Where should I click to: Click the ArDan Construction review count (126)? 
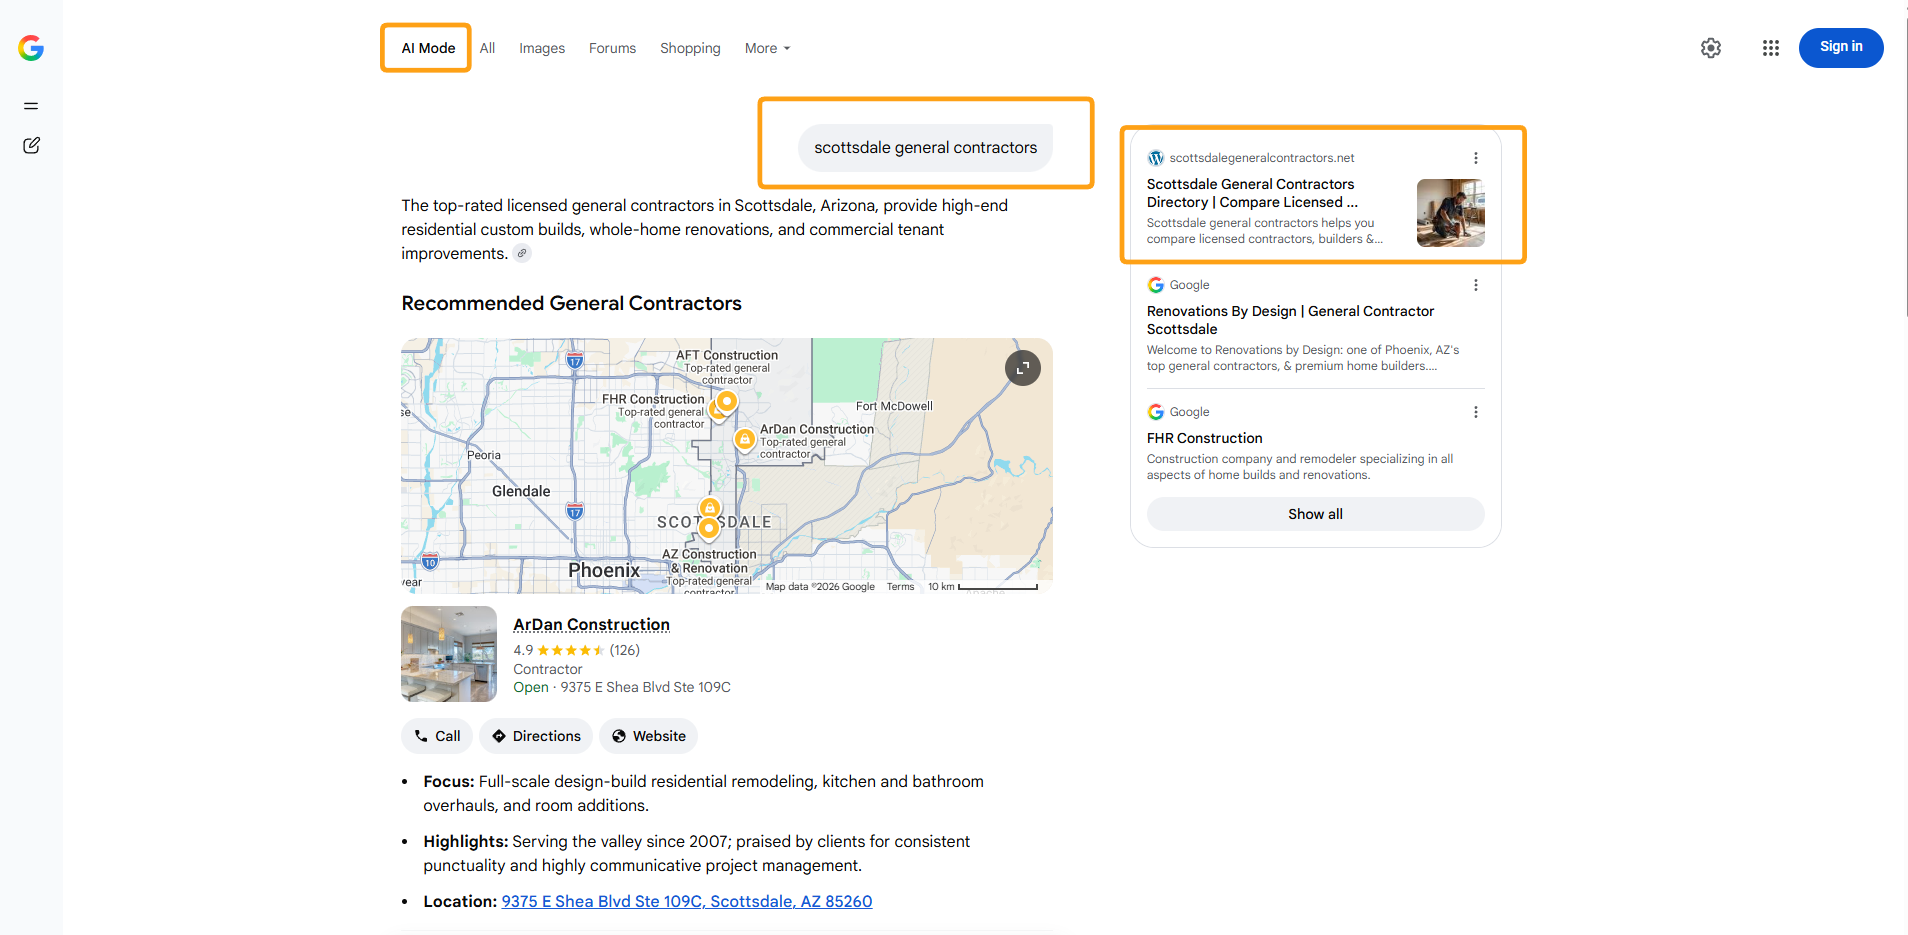625,650
